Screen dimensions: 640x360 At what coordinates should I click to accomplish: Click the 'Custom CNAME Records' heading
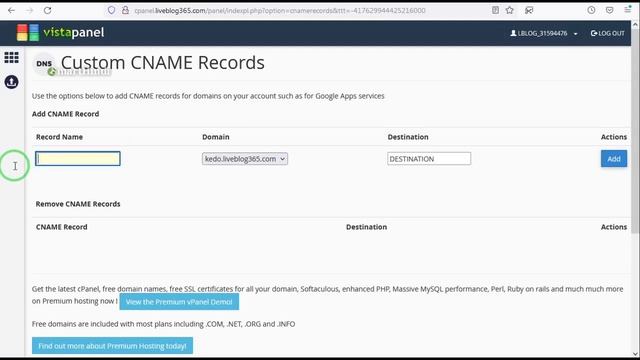click(162, 63)
